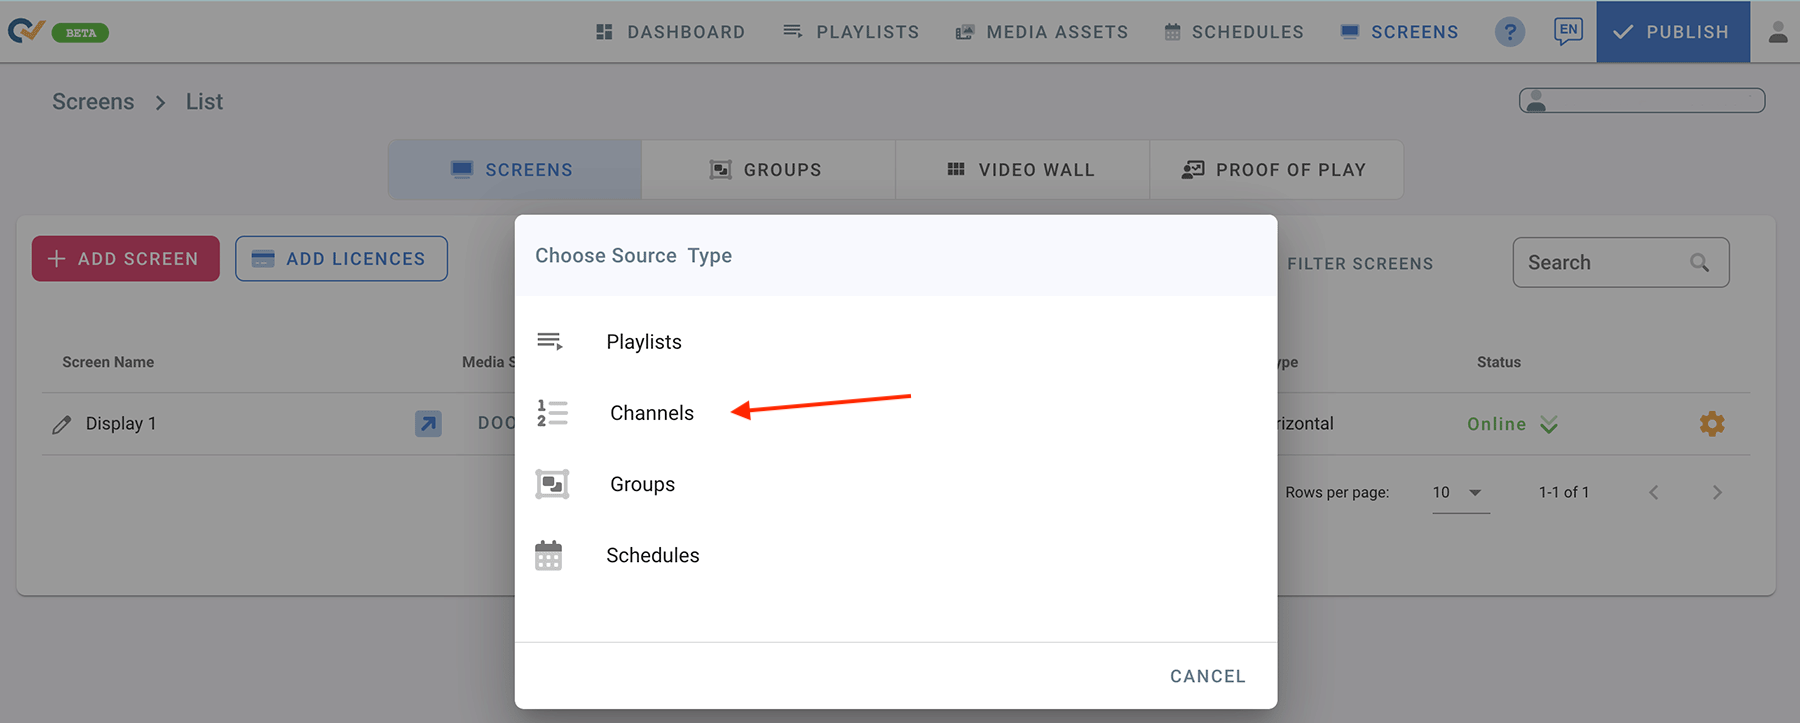
Task: Click the app logo in top-left
Action: [26, 31]
